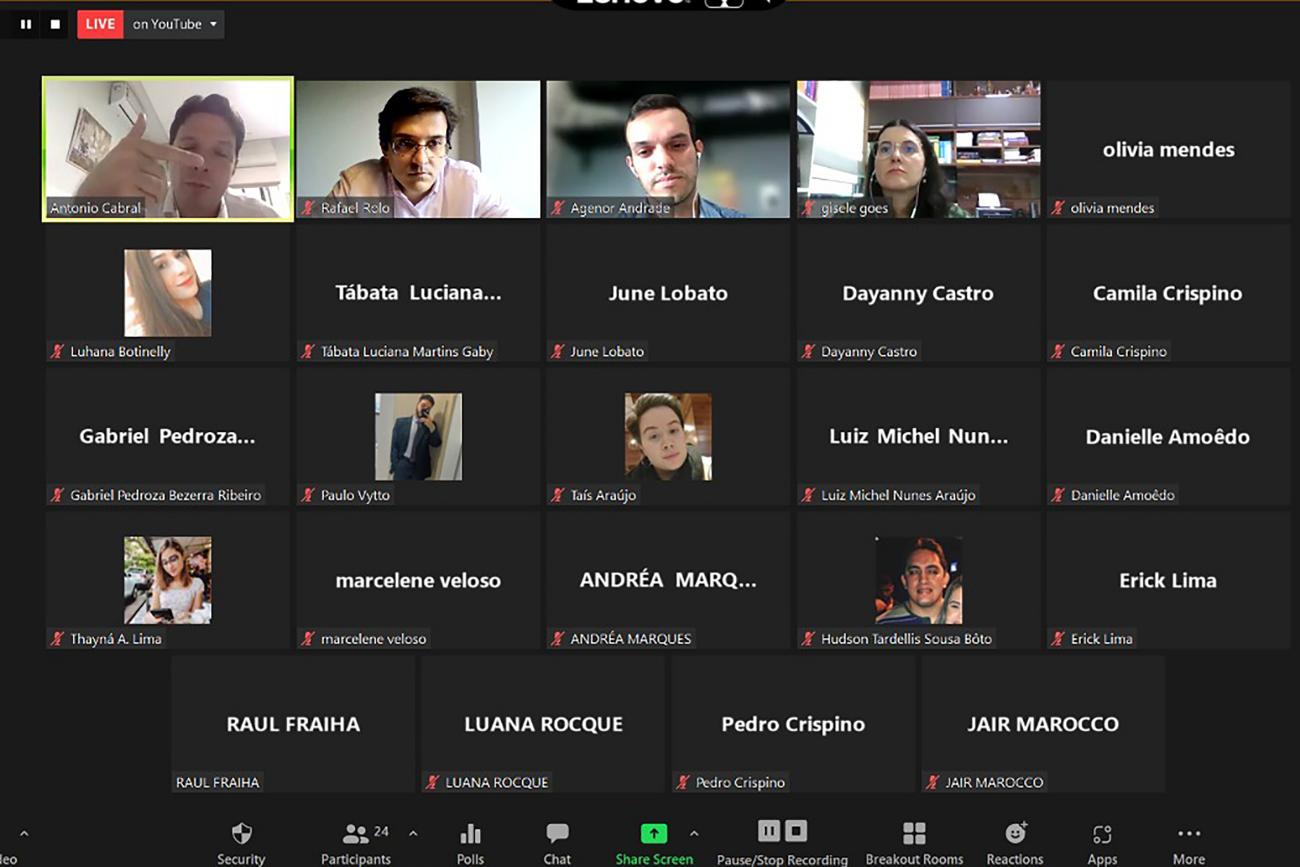Open the Reactions smiley icon
The height and width of the screenshot is (867, 1300).
[1015, 833]
